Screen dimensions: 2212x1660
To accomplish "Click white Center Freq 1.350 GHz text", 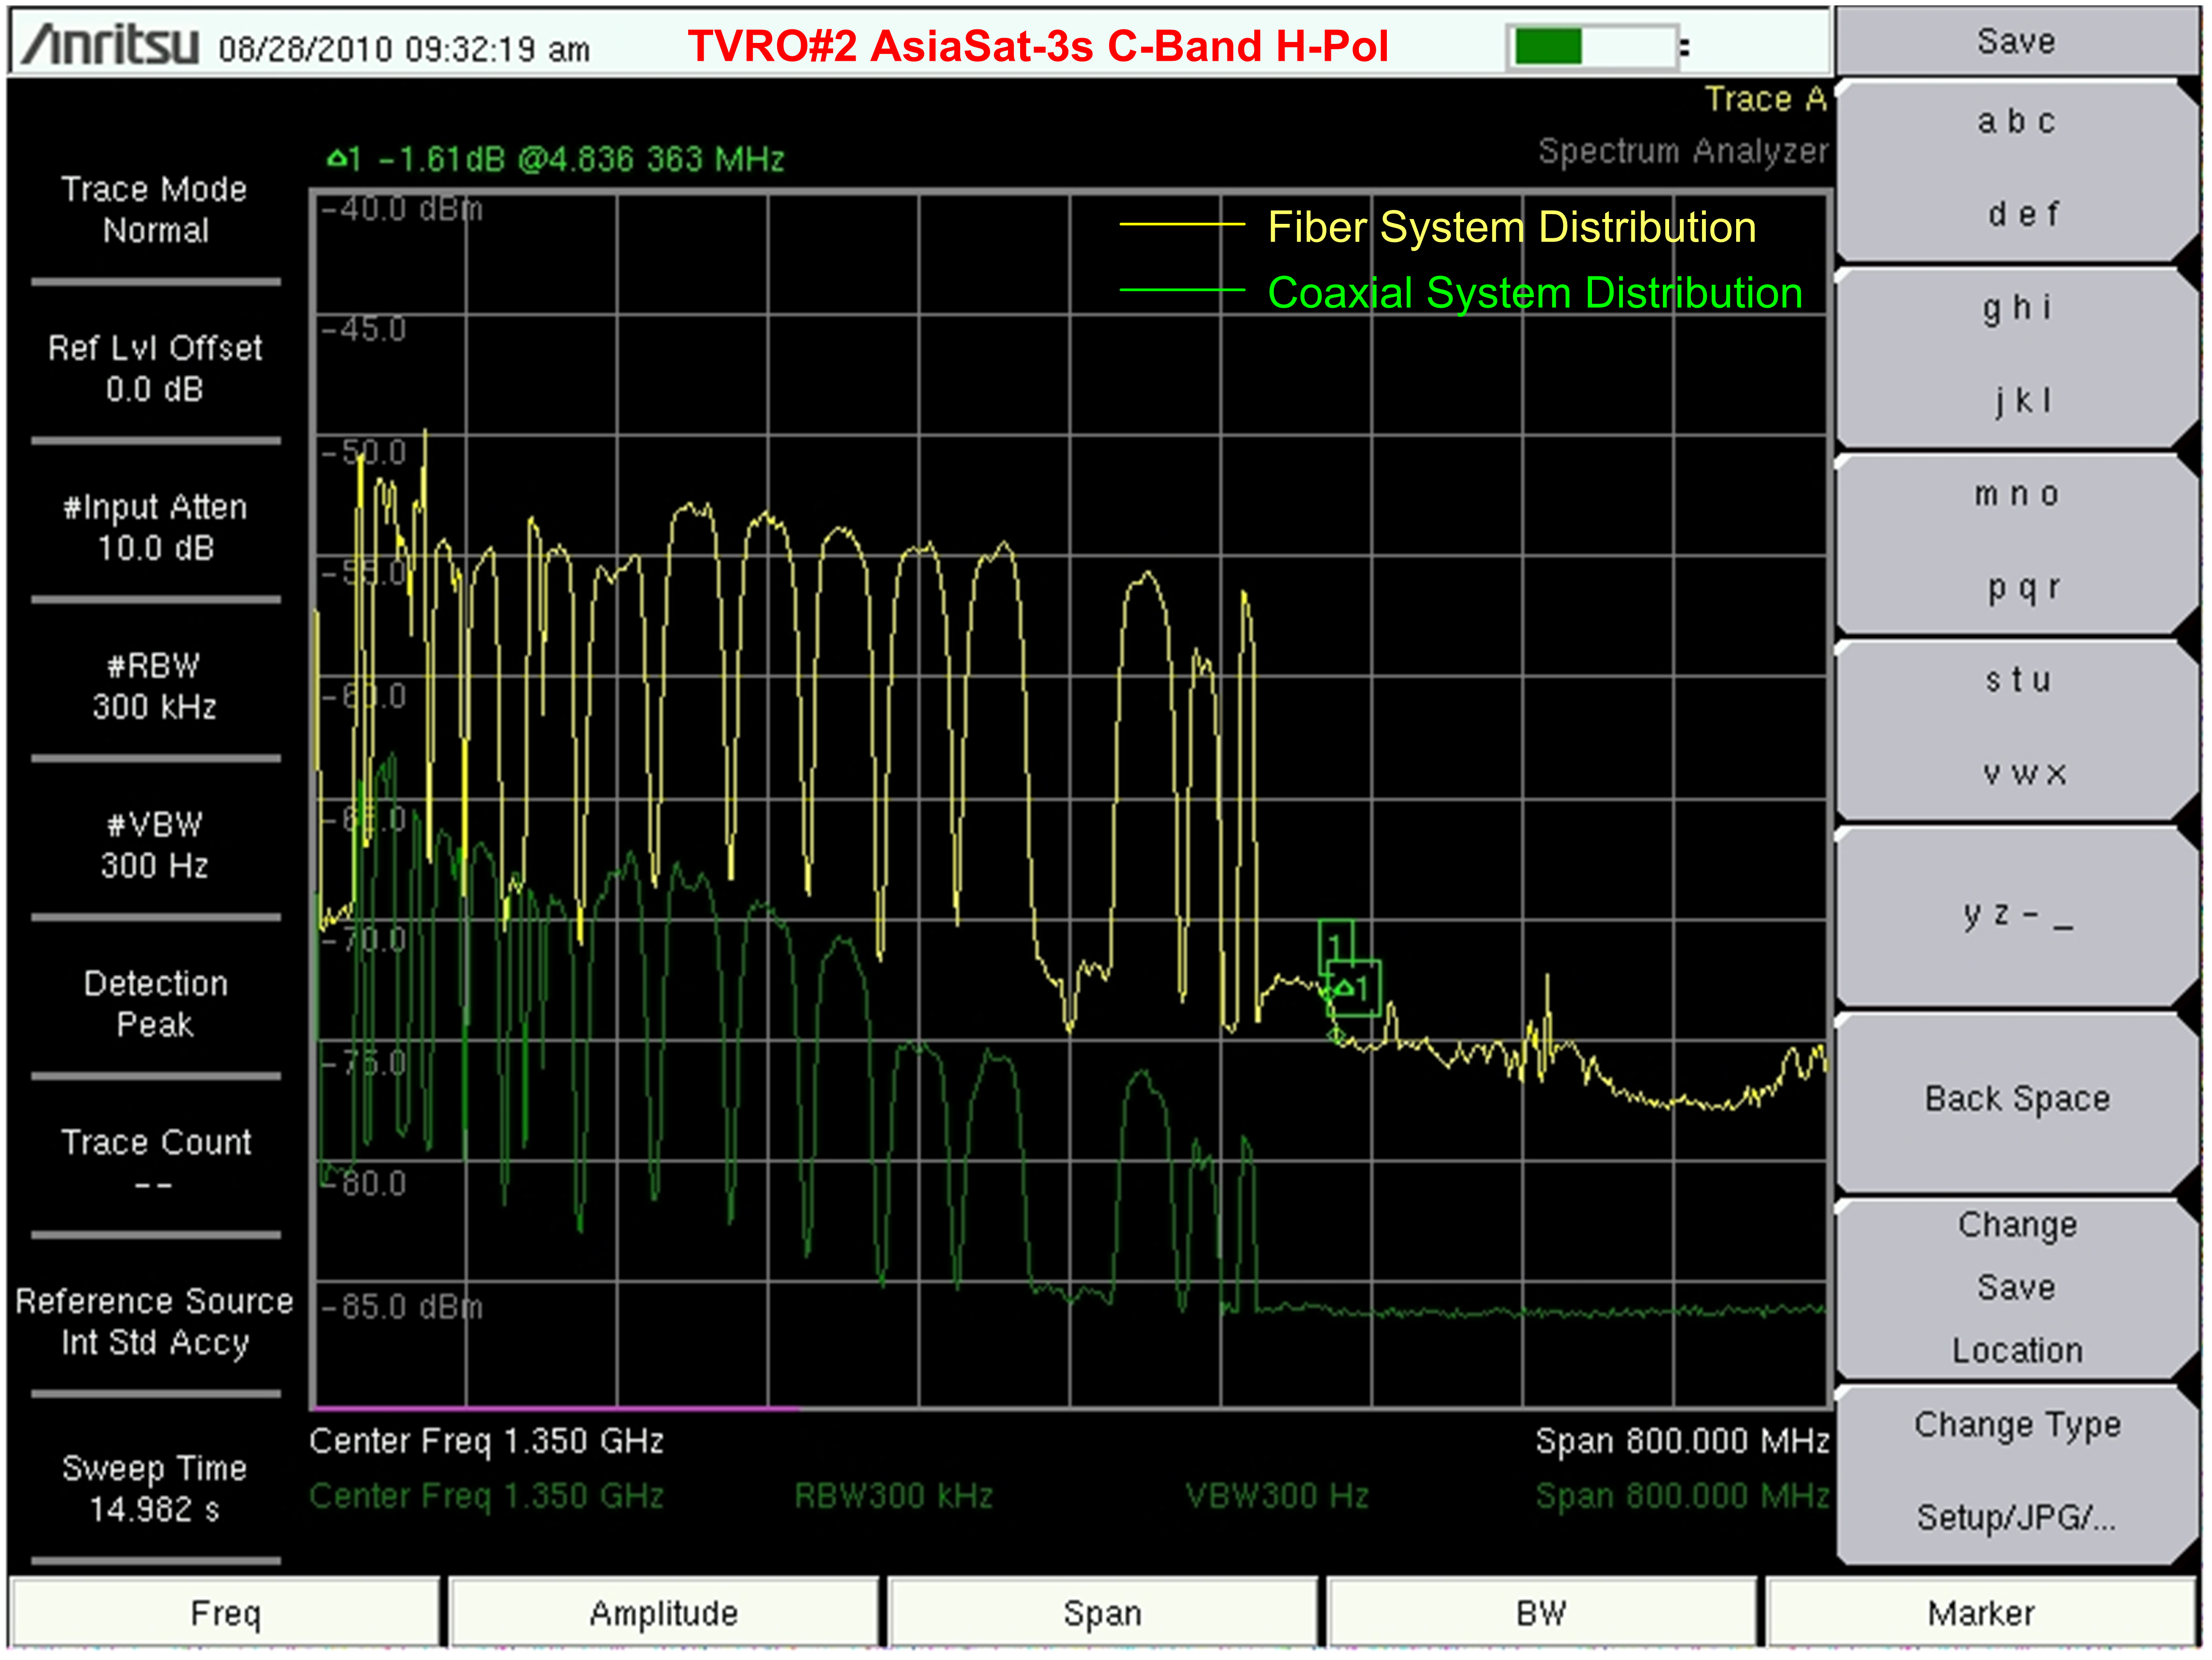I will [x=486, y=1441].
